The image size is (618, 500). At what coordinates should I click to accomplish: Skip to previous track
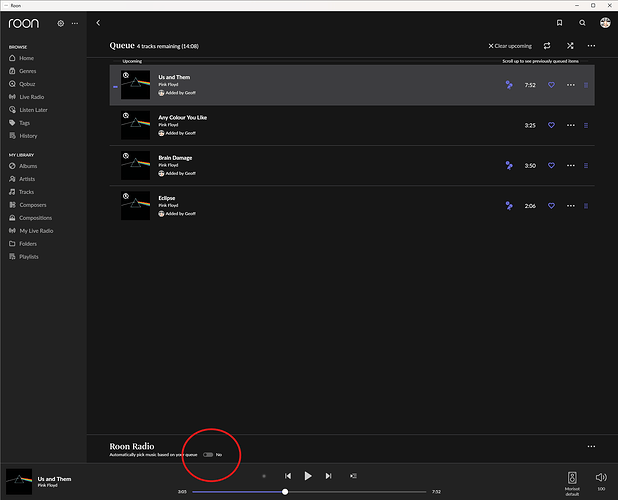click(x=288, y=476)
